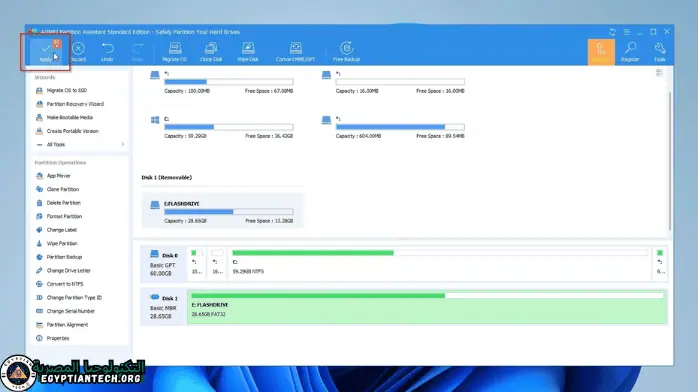Image resolution: width=698 pixels, height=392 pixels.
Task: Open Migrate OS from the toolbar
Action: point(174,52)
